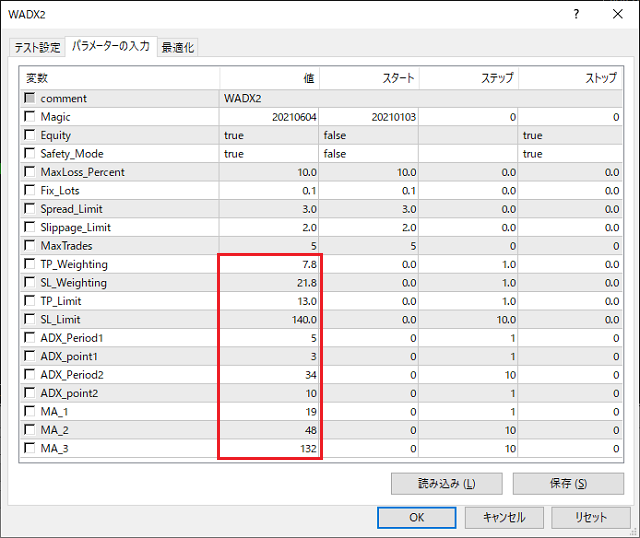Select the Slippage_Limit value 2.0
640x538 pixels.
pos(269,227)
